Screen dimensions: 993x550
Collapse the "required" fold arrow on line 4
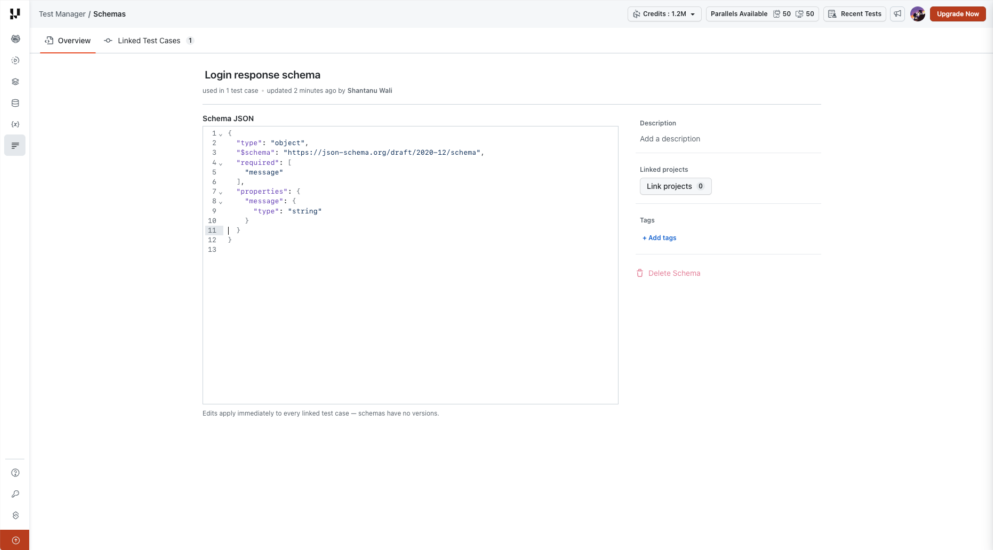coord(221,163)
